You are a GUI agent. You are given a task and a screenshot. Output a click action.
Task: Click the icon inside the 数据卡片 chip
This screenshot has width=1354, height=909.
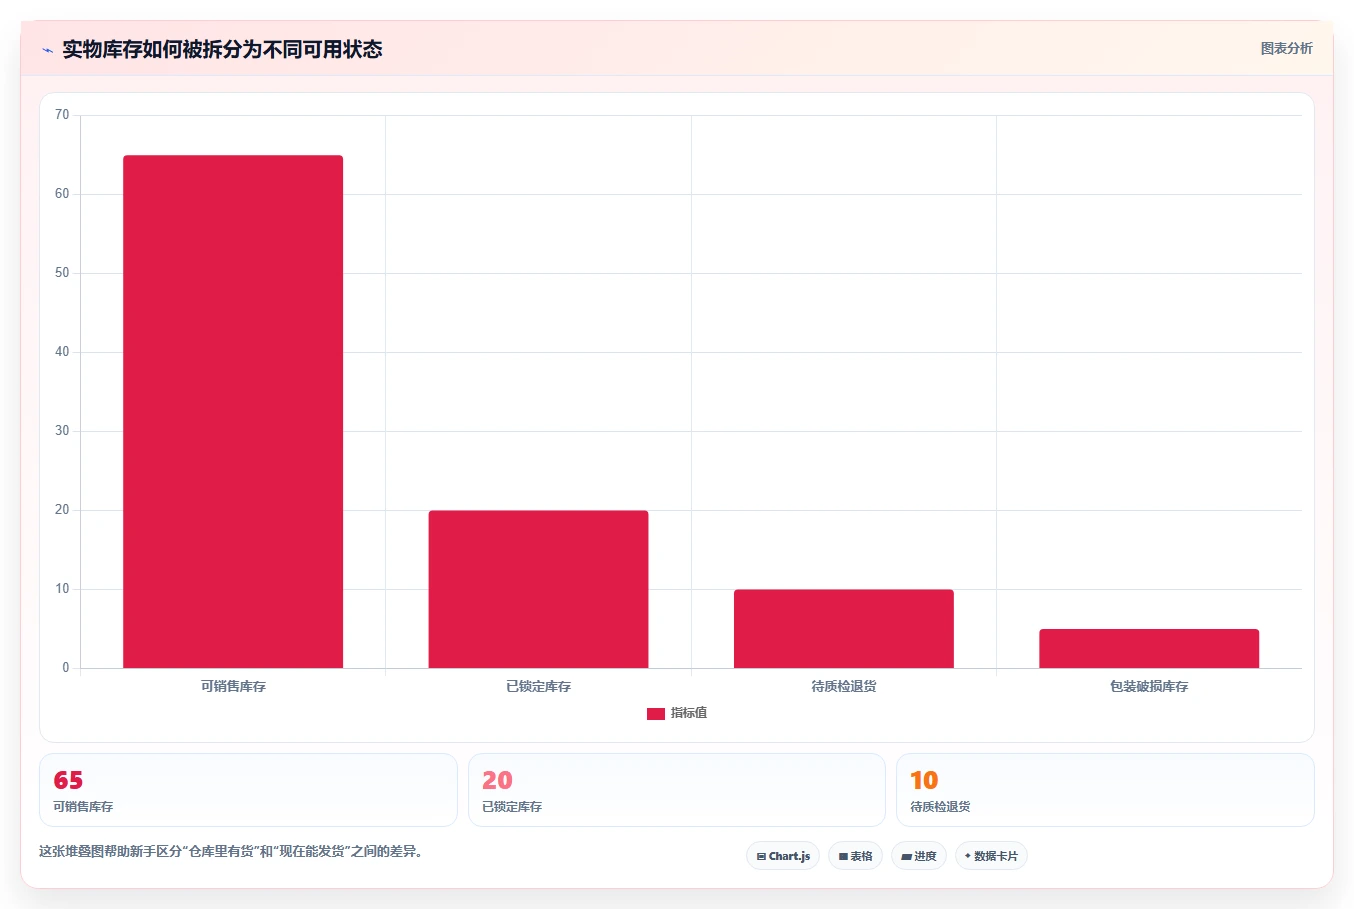968,856
